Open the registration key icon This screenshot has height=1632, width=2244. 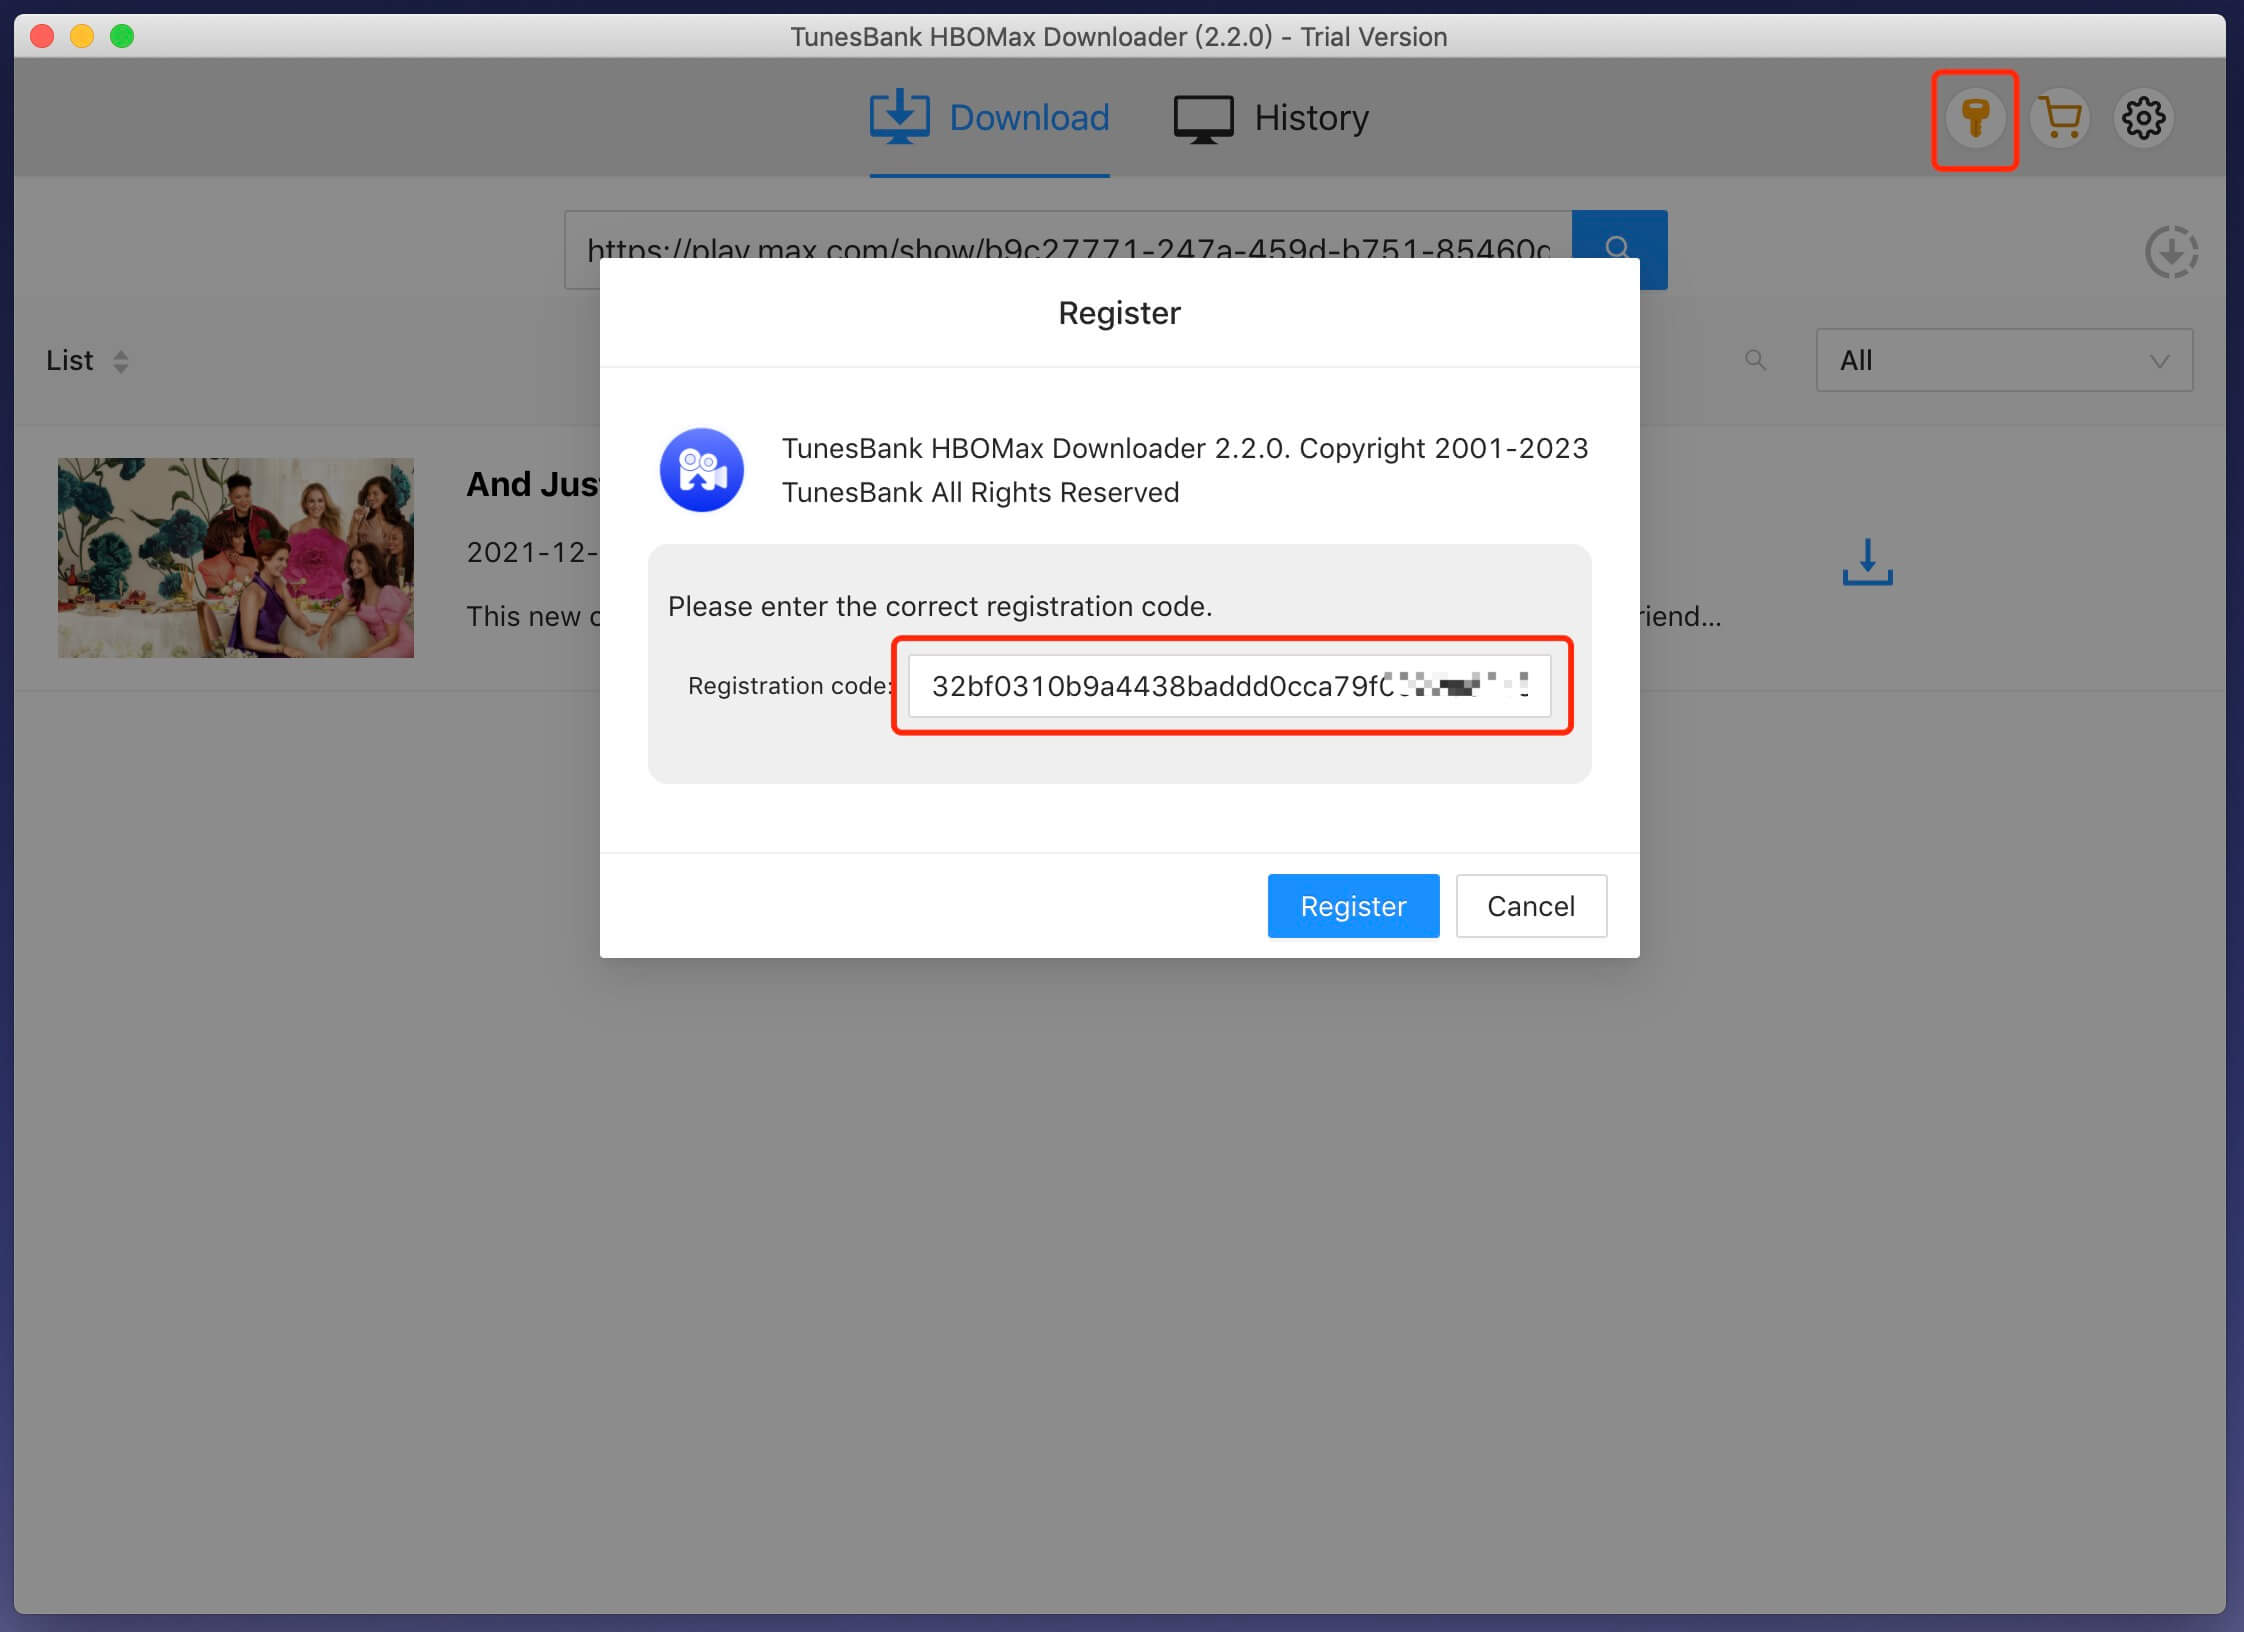1975,119
